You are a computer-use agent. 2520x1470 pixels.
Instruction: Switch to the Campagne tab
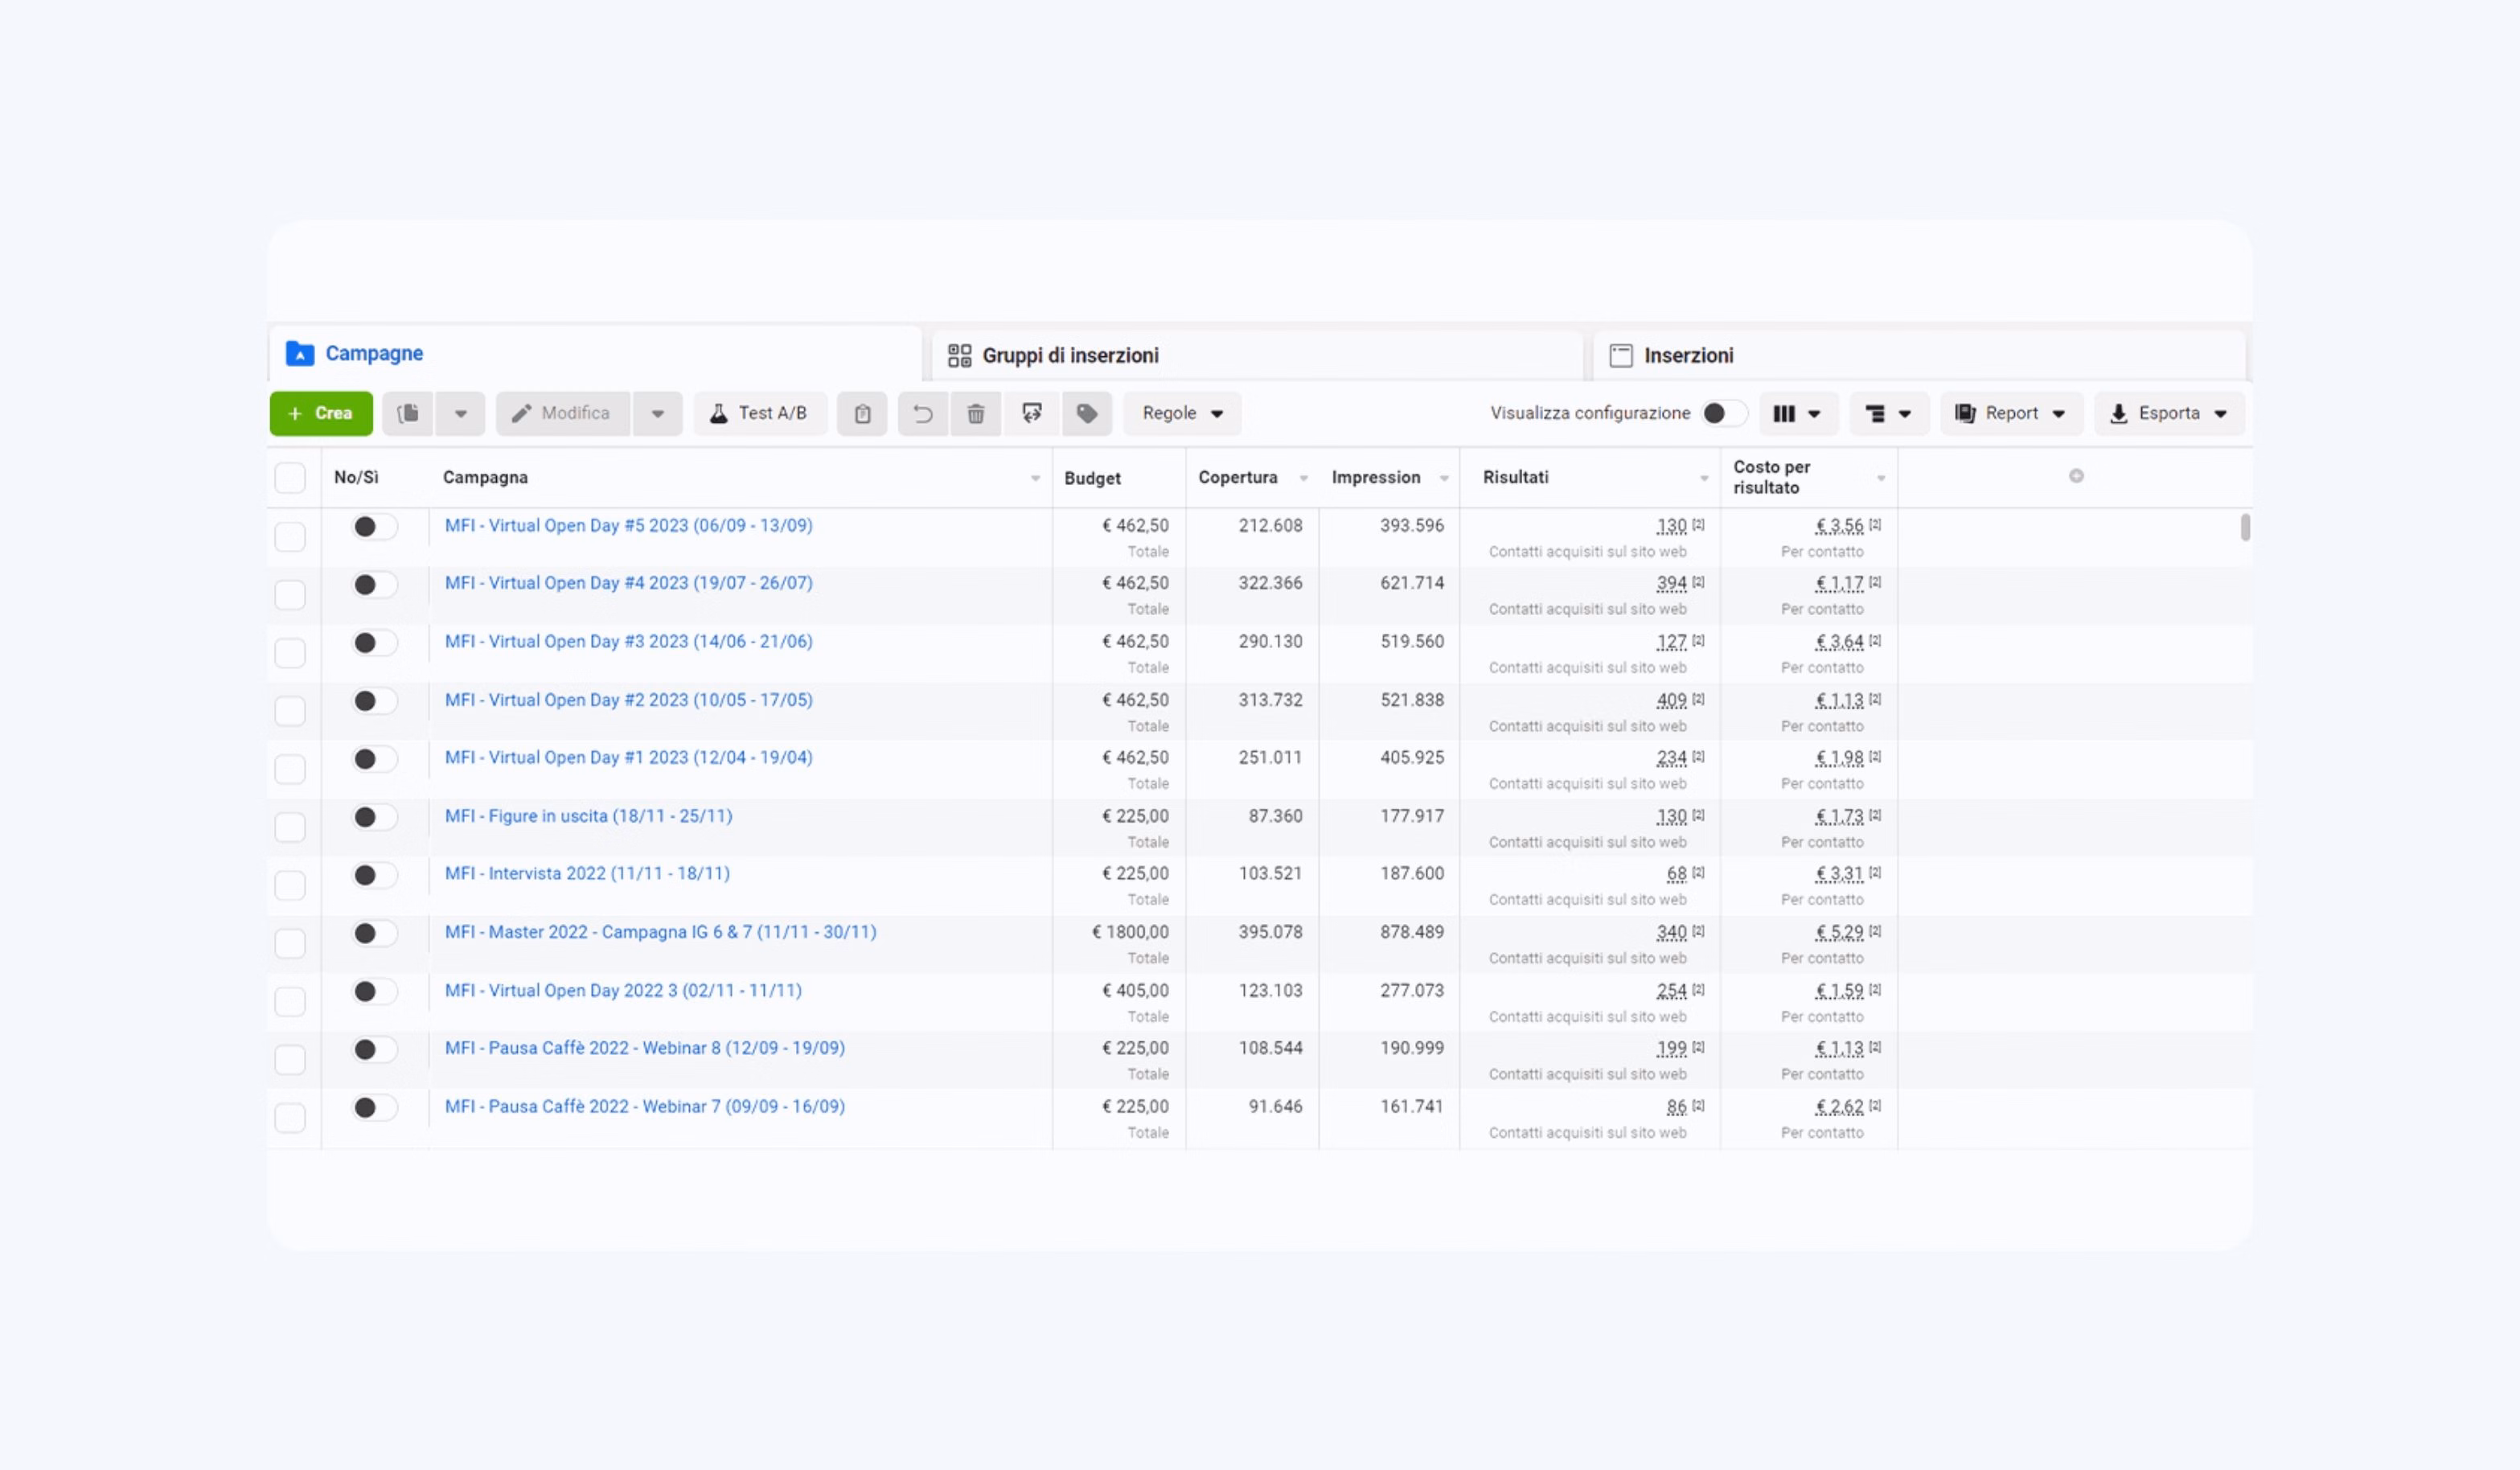[595, 353]
